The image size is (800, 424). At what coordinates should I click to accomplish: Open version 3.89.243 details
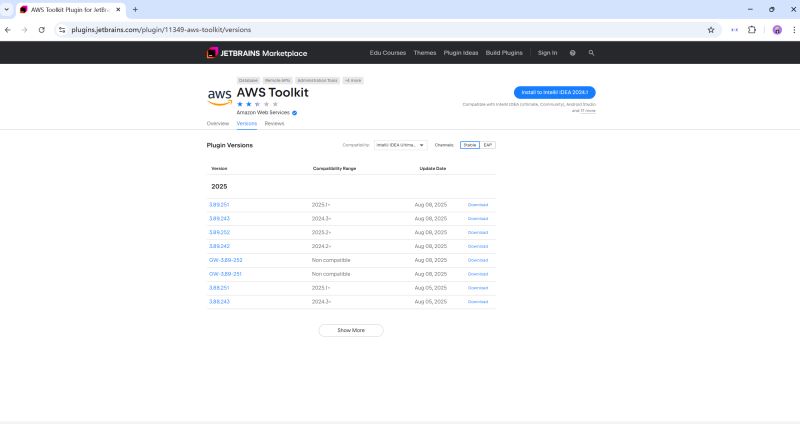pyautogui.click(x=219, y=218)
